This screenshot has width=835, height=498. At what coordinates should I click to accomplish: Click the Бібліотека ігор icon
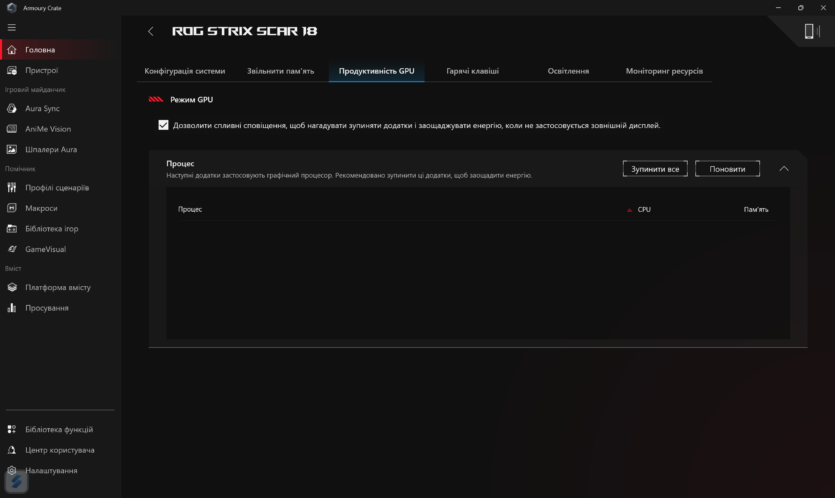pyautogui.click(x=12, y=228)
